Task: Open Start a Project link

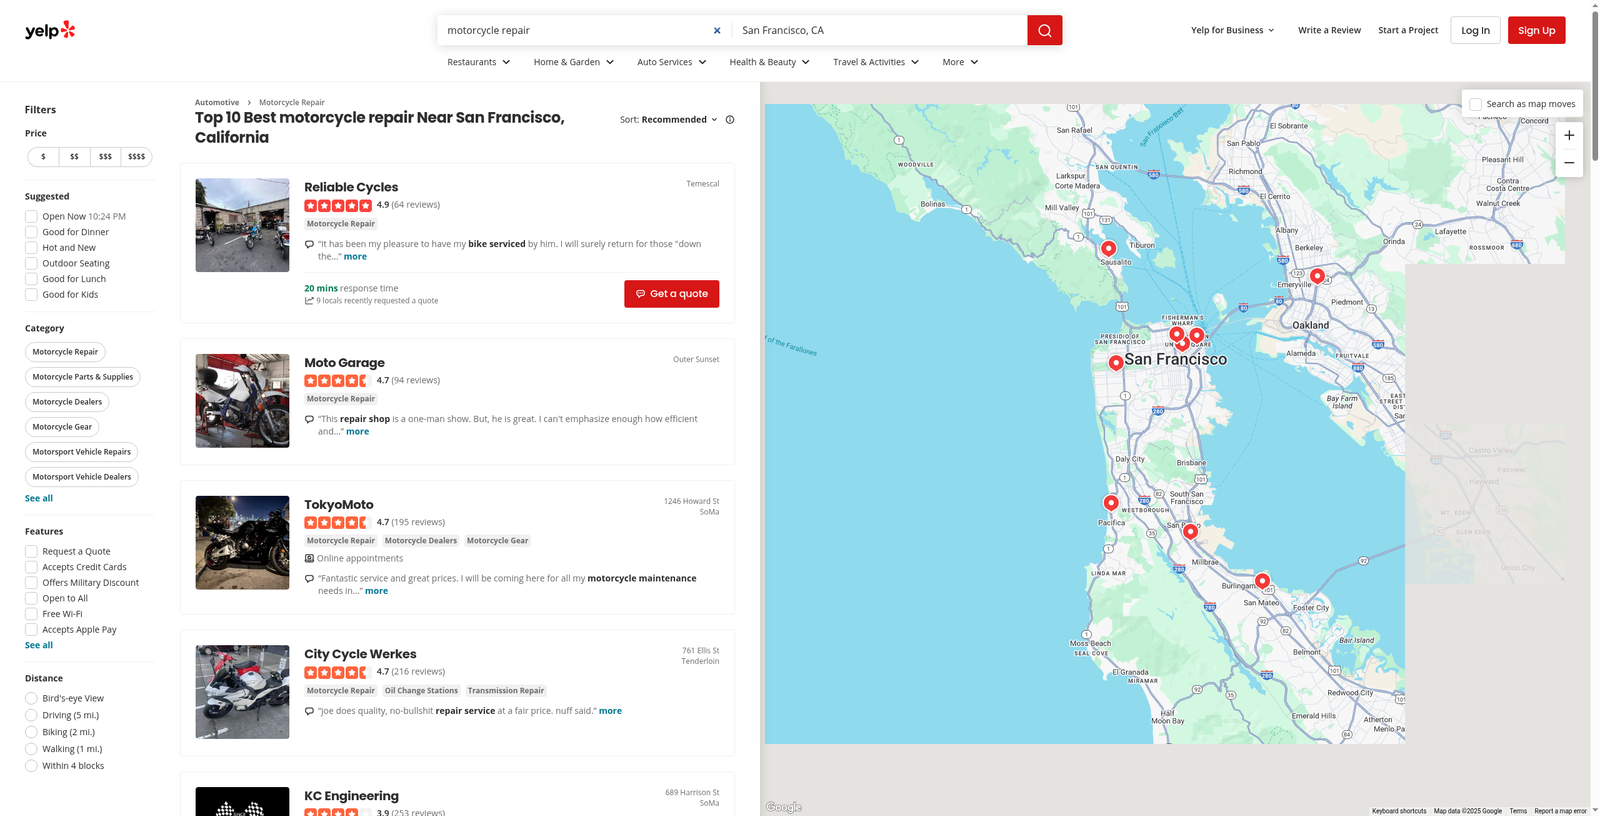Action: 1408,30
